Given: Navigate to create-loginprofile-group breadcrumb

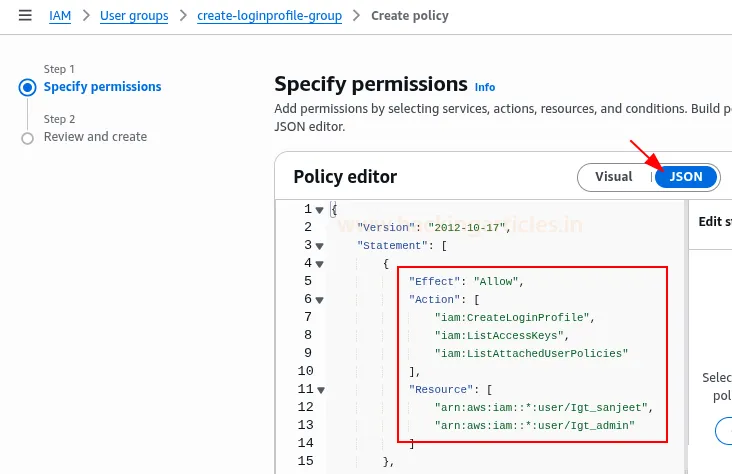Looking at the screenshot, I should pos(269,16).
